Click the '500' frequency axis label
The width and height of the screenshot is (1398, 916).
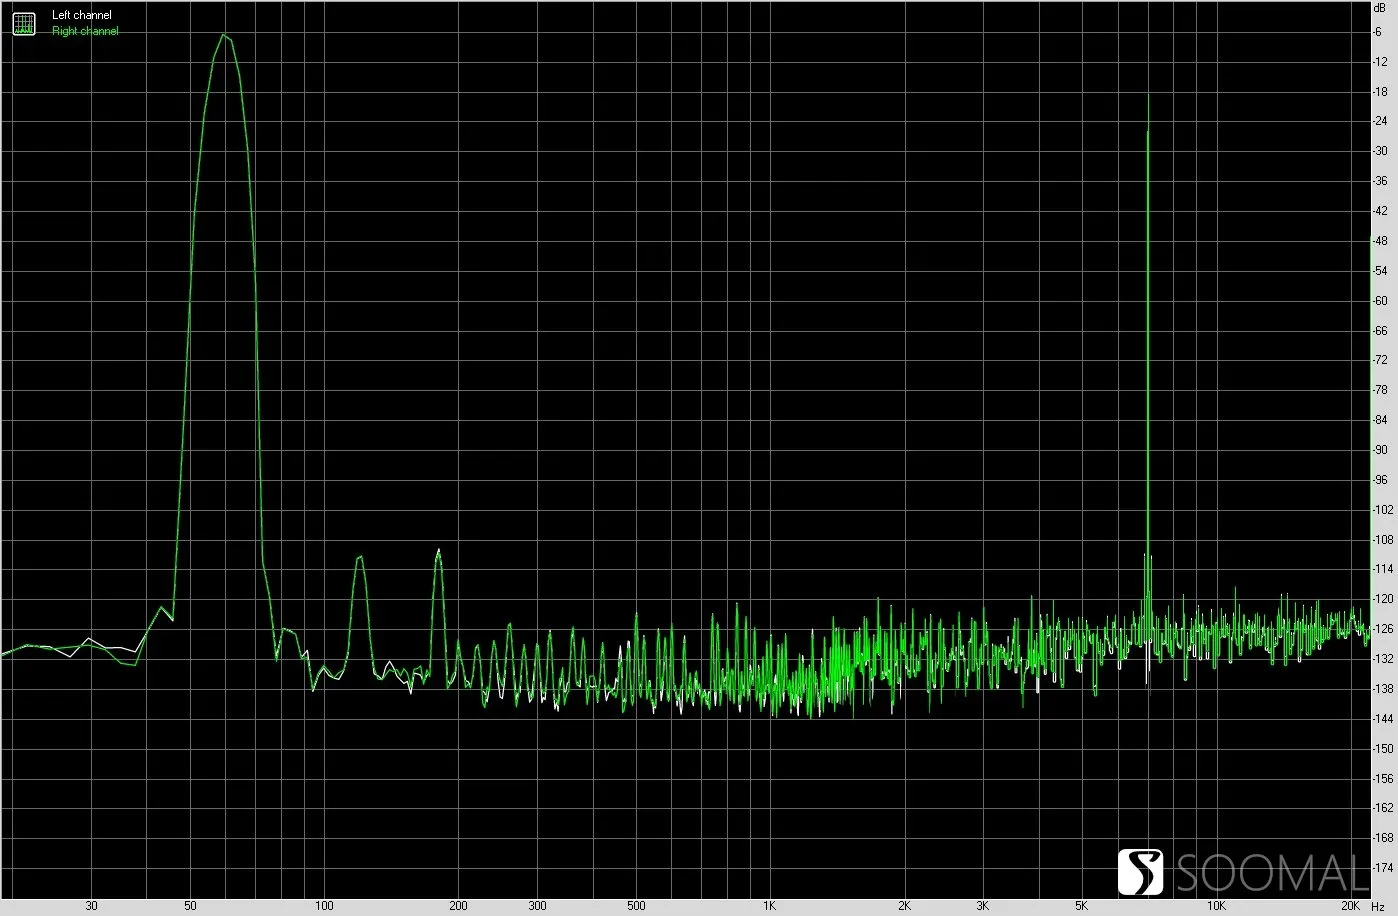(x=636, y=907)
